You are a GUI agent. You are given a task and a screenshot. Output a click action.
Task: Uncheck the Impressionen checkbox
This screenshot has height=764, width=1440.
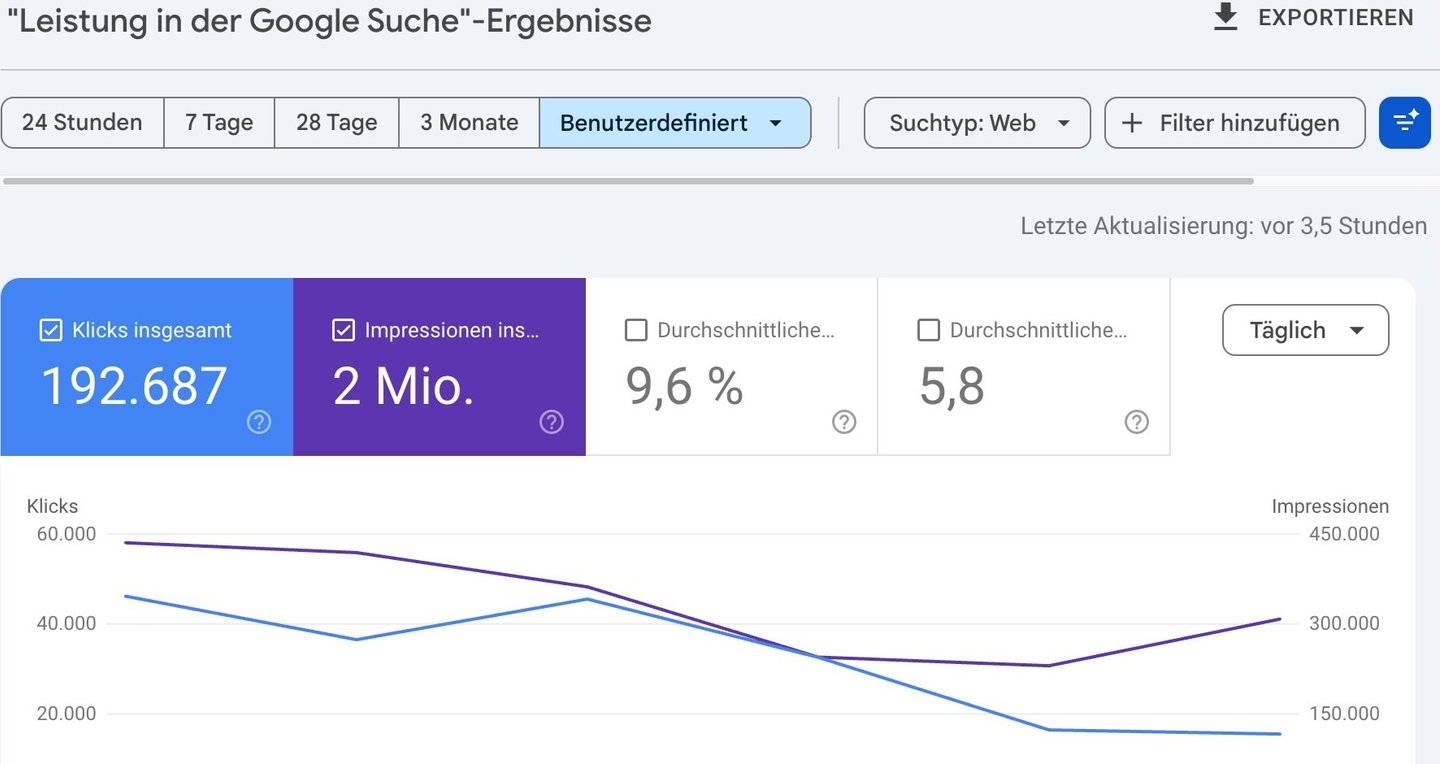(343, 330)
